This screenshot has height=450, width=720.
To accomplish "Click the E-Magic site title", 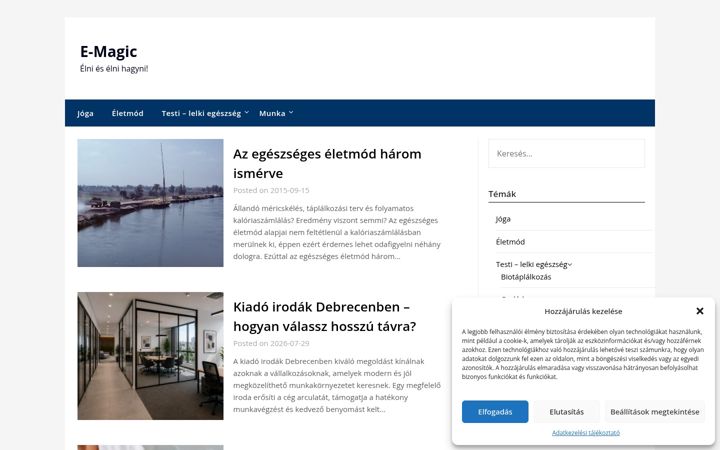I will point(108,51).
